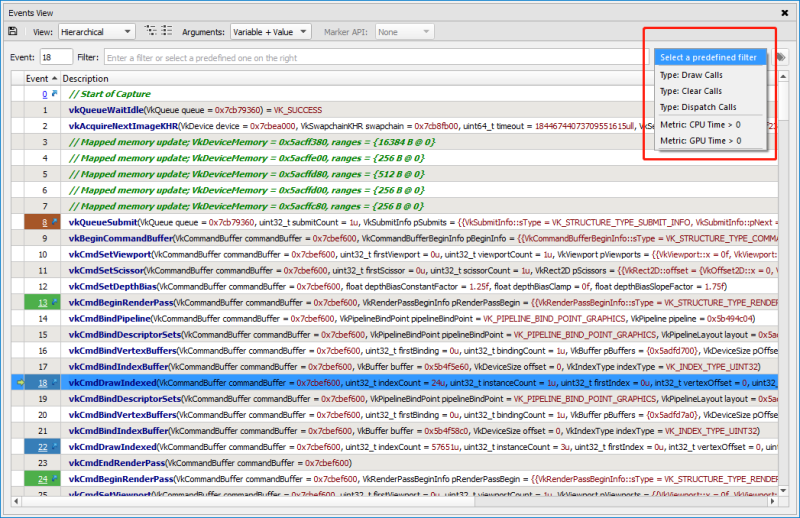Select vkCmdBindDescriptorSets at event 19

[x=394, y=399]
